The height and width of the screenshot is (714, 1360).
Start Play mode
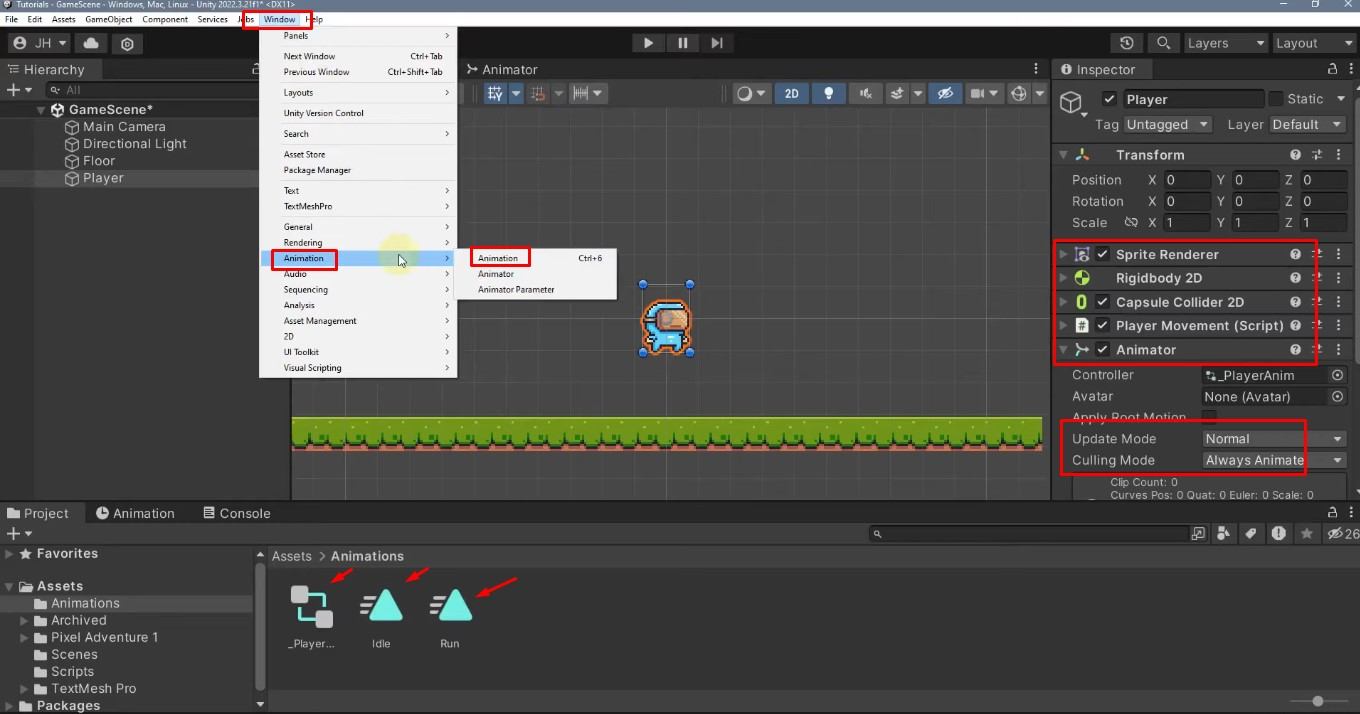pos(648,43)
